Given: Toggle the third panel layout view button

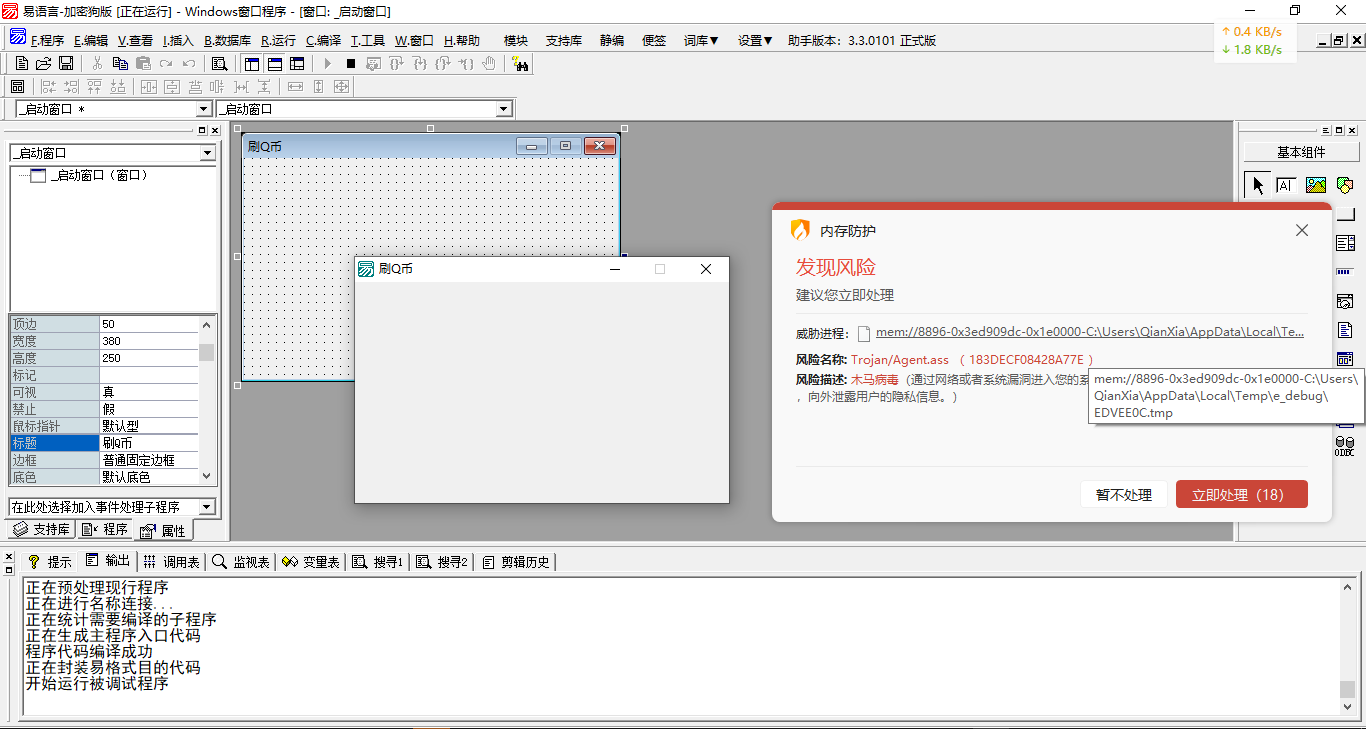Looking at the screenshot, I should [296, 63].
